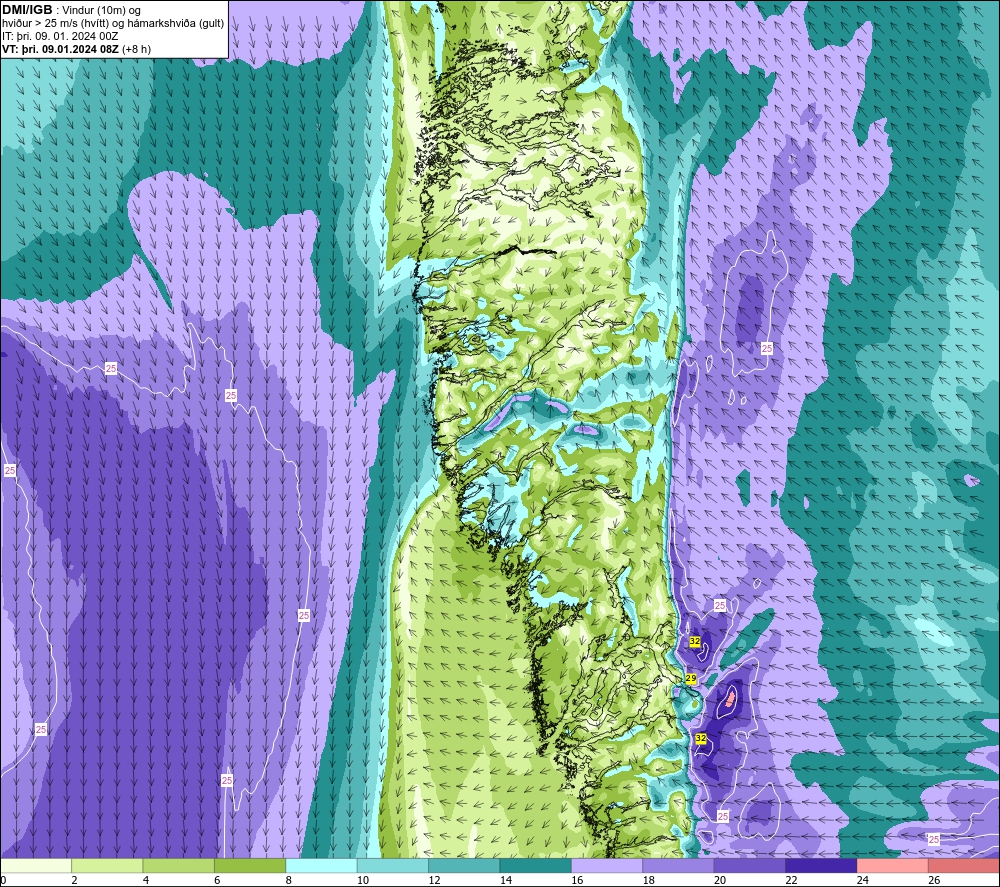Select the 2–4 m/s light green legend swatch
The width and height of the screenshot is (1000, 887).
[107, 865]
